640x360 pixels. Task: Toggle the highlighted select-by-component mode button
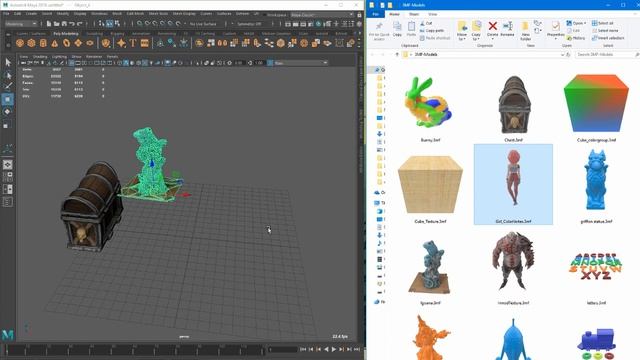[x=109, y=24]
